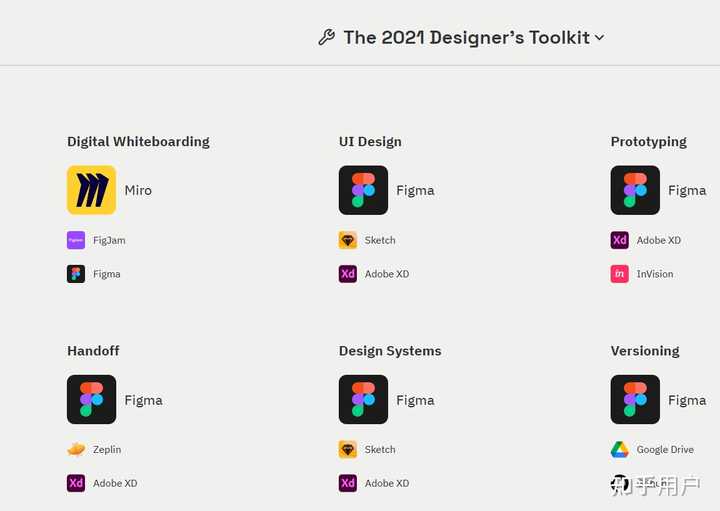
Task: Expand the 2021 Designer's Toolkit chevron
Action: click(x=600, y=38)
